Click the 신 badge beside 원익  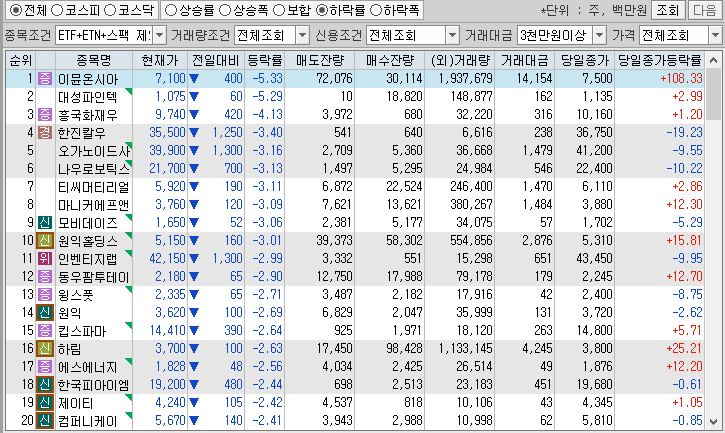click(45, 313)
